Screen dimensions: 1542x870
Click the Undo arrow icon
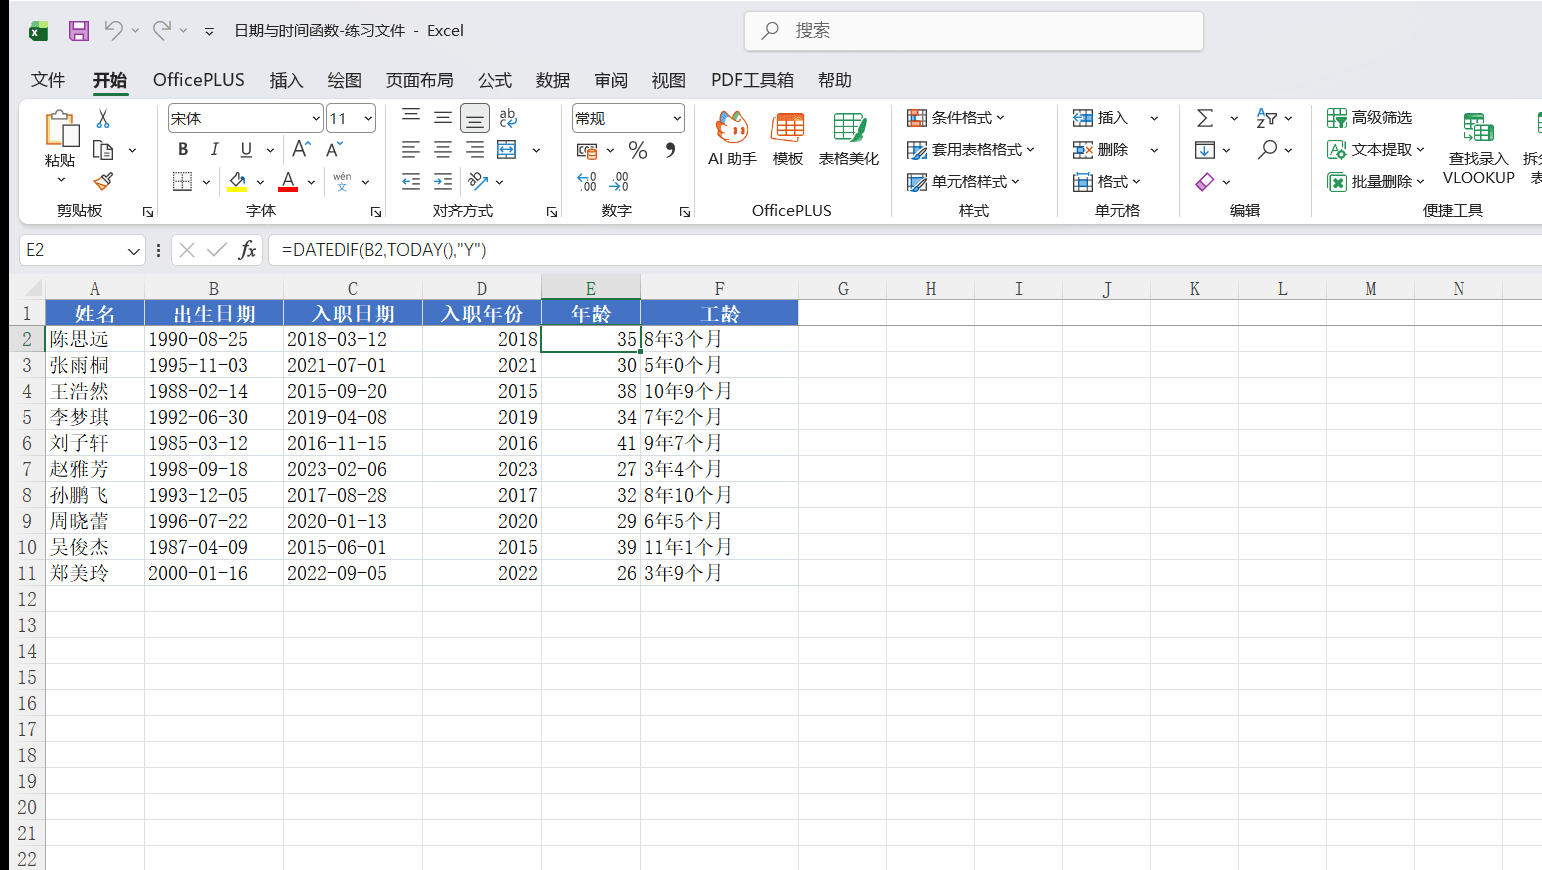[113, 31]
